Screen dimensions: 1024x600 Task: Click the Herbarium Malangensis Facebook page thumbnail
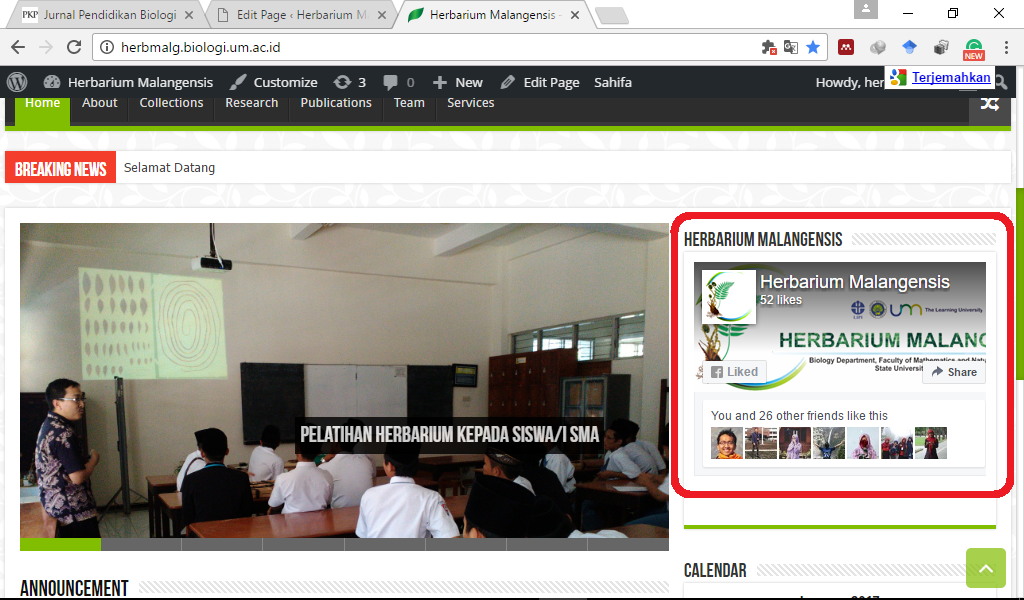pos(728,296)
